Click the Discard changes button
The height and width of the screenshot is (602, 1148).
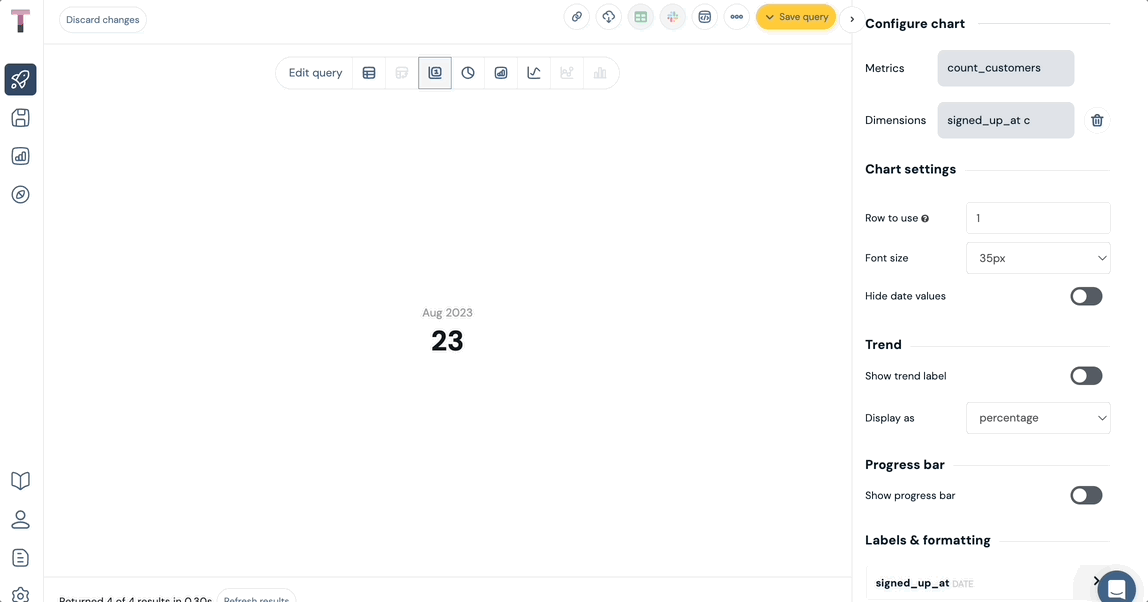coord(102,20)
